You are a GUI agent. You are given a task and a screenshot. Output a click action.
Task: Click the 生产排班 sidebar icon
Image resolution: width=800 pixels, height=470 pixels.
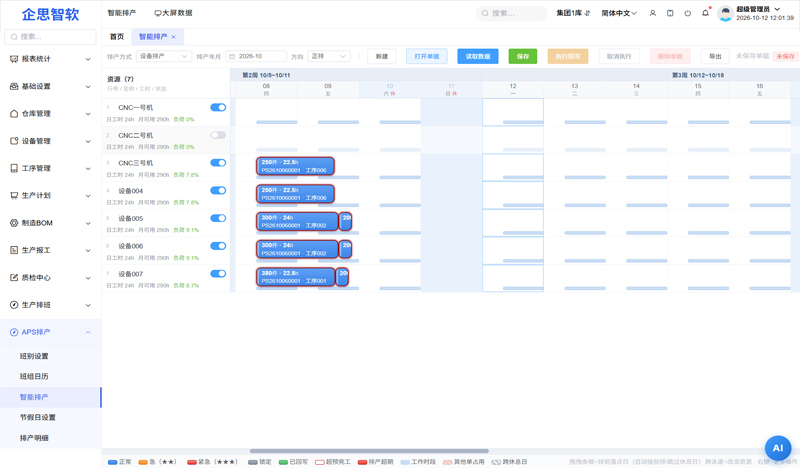pos(14,305)
